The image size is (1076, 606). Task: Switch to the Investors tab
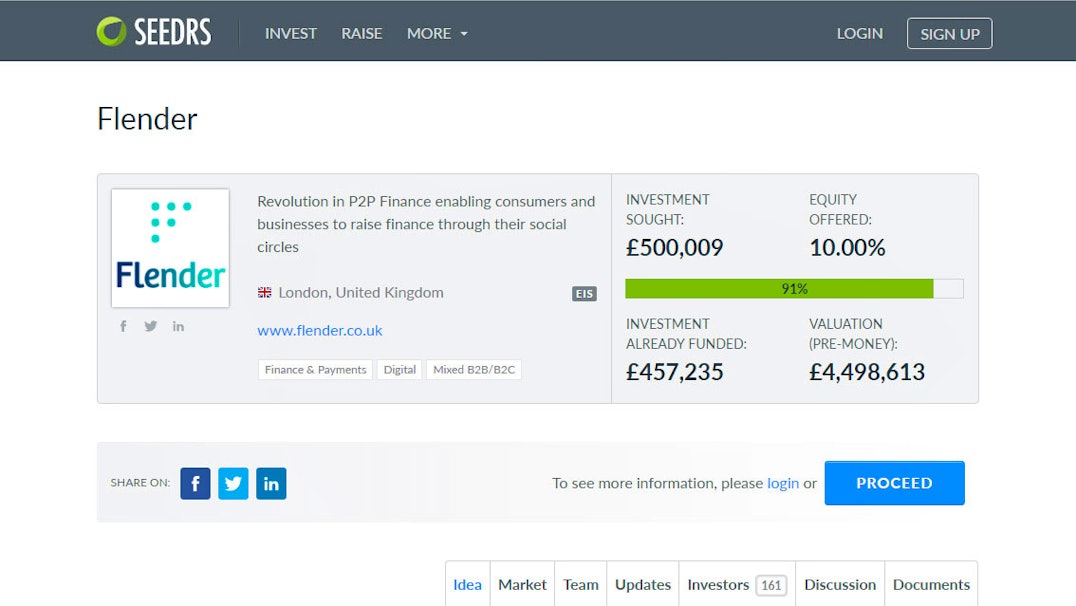[737, 585]
